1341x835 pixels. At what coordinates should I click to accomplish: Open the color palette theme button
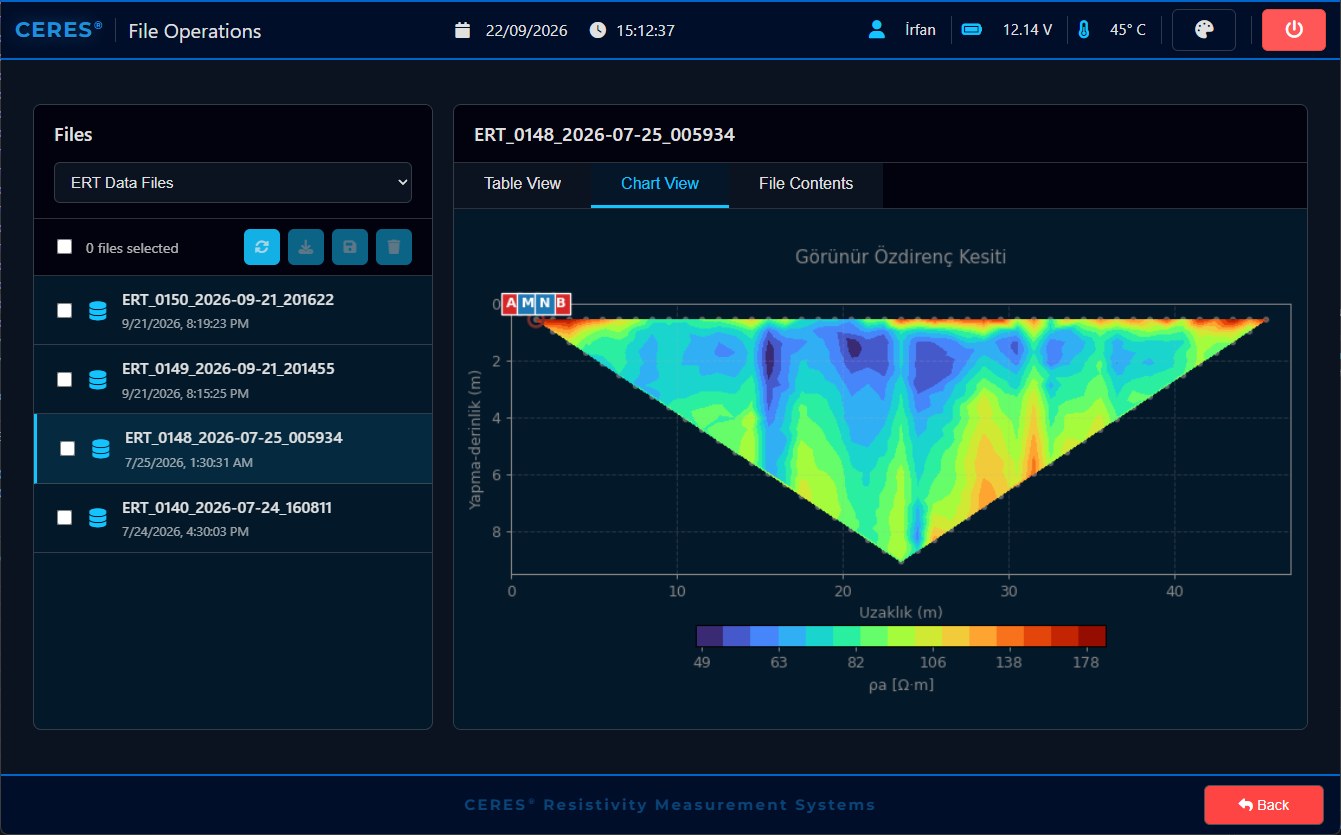[1204, 30]
